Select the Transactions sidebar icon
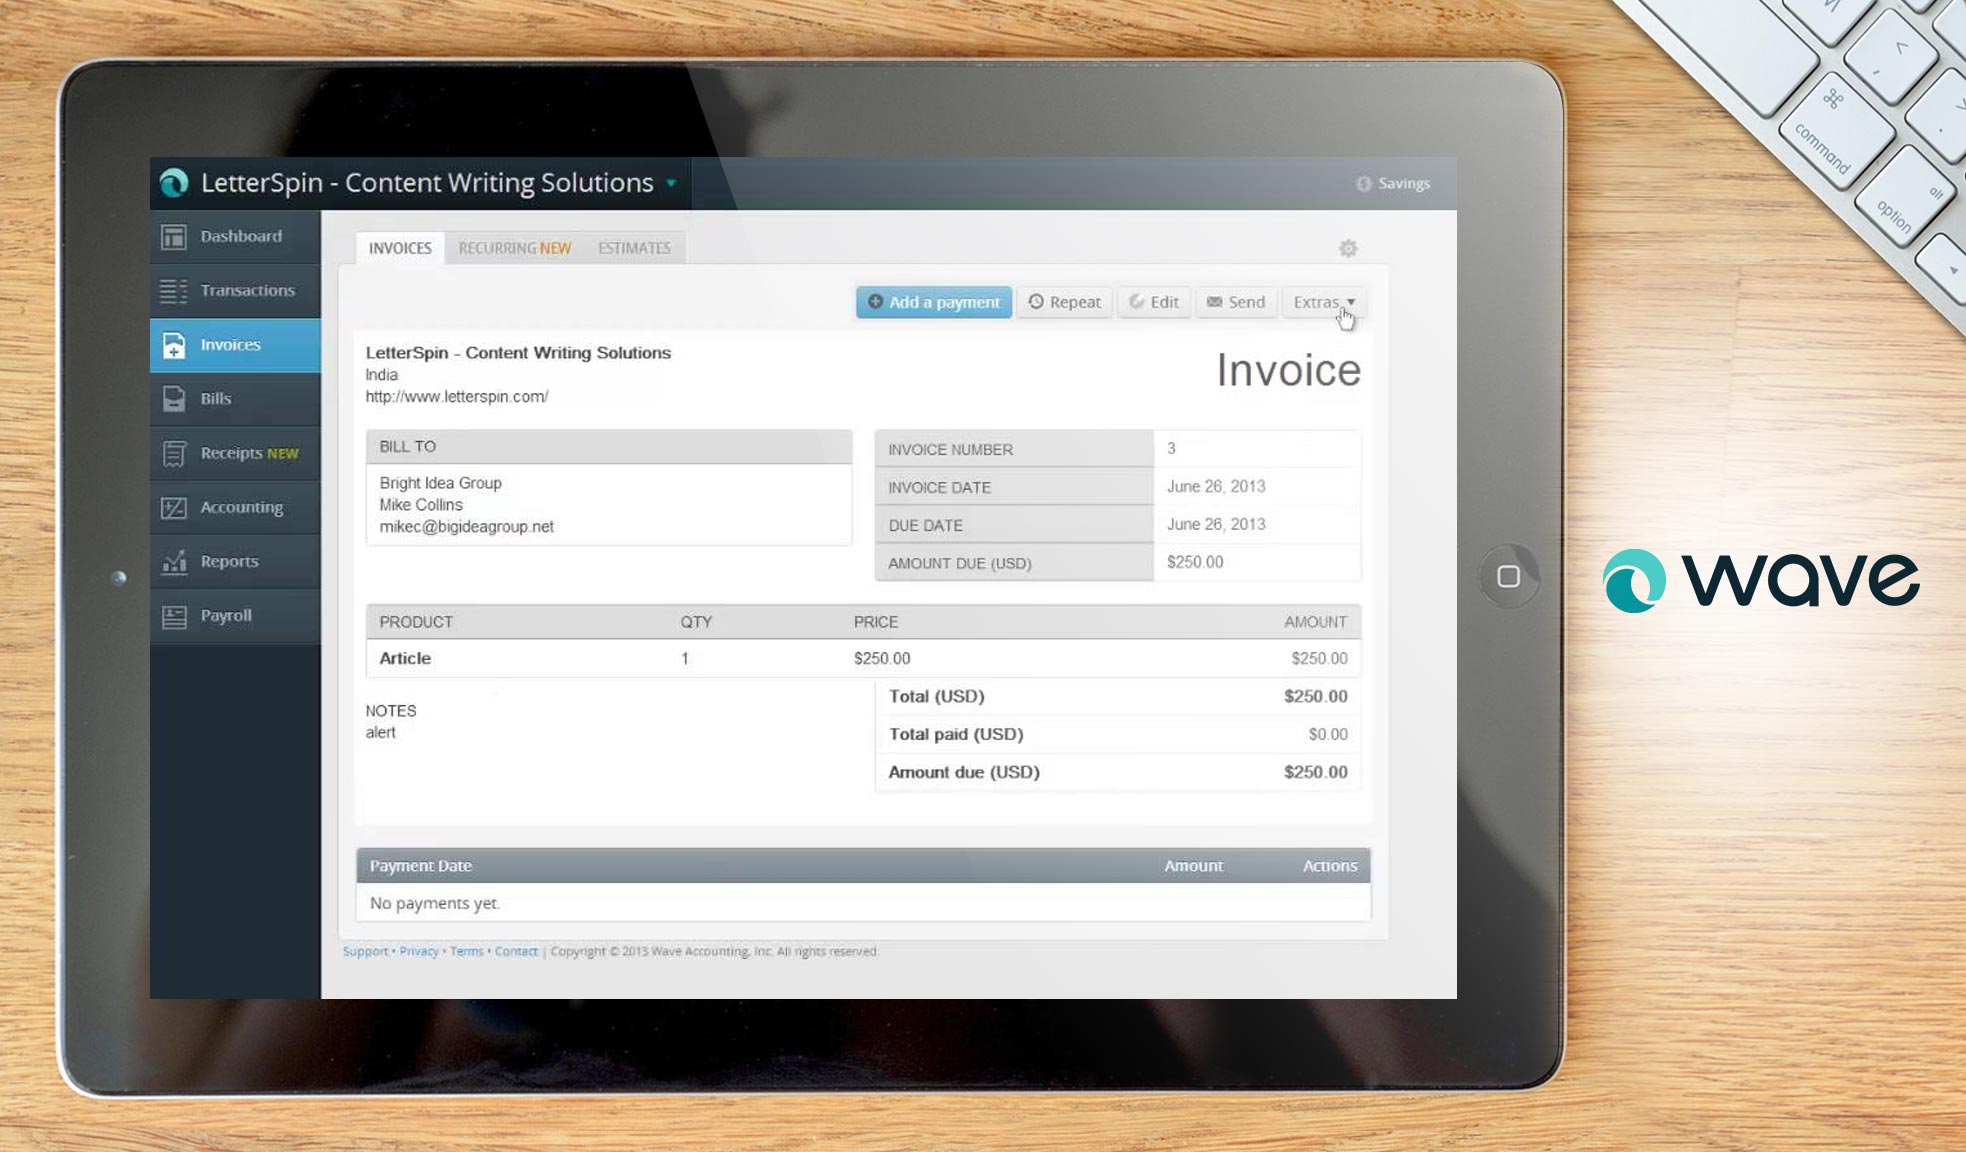Image resolution: width=1966 pixels, height=1152 pixels. point(174,290)
